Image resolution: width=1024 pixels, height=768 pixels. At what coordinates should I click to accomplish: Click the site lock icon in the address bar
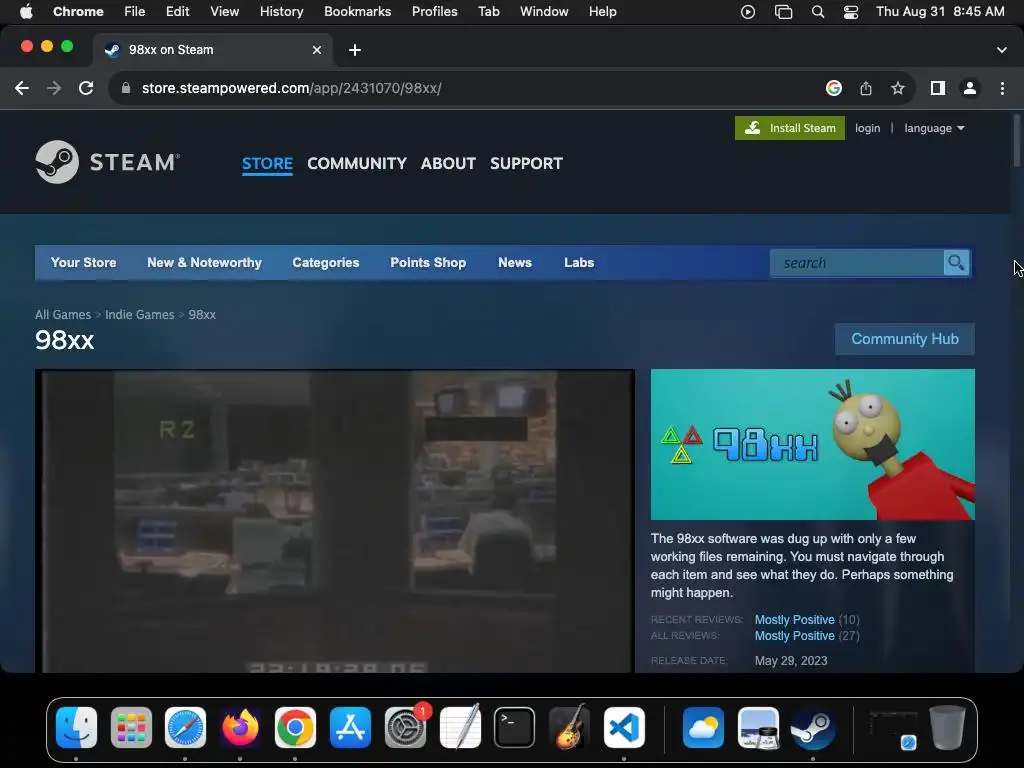point(126,88)
